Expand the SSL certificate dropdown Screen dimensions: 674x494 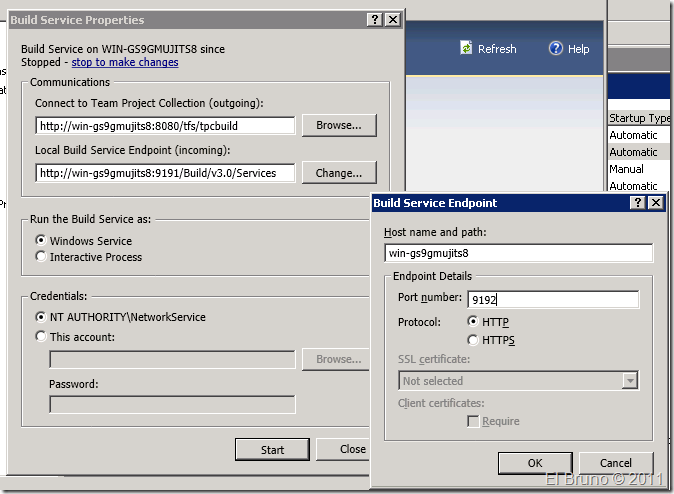point(629,381)
